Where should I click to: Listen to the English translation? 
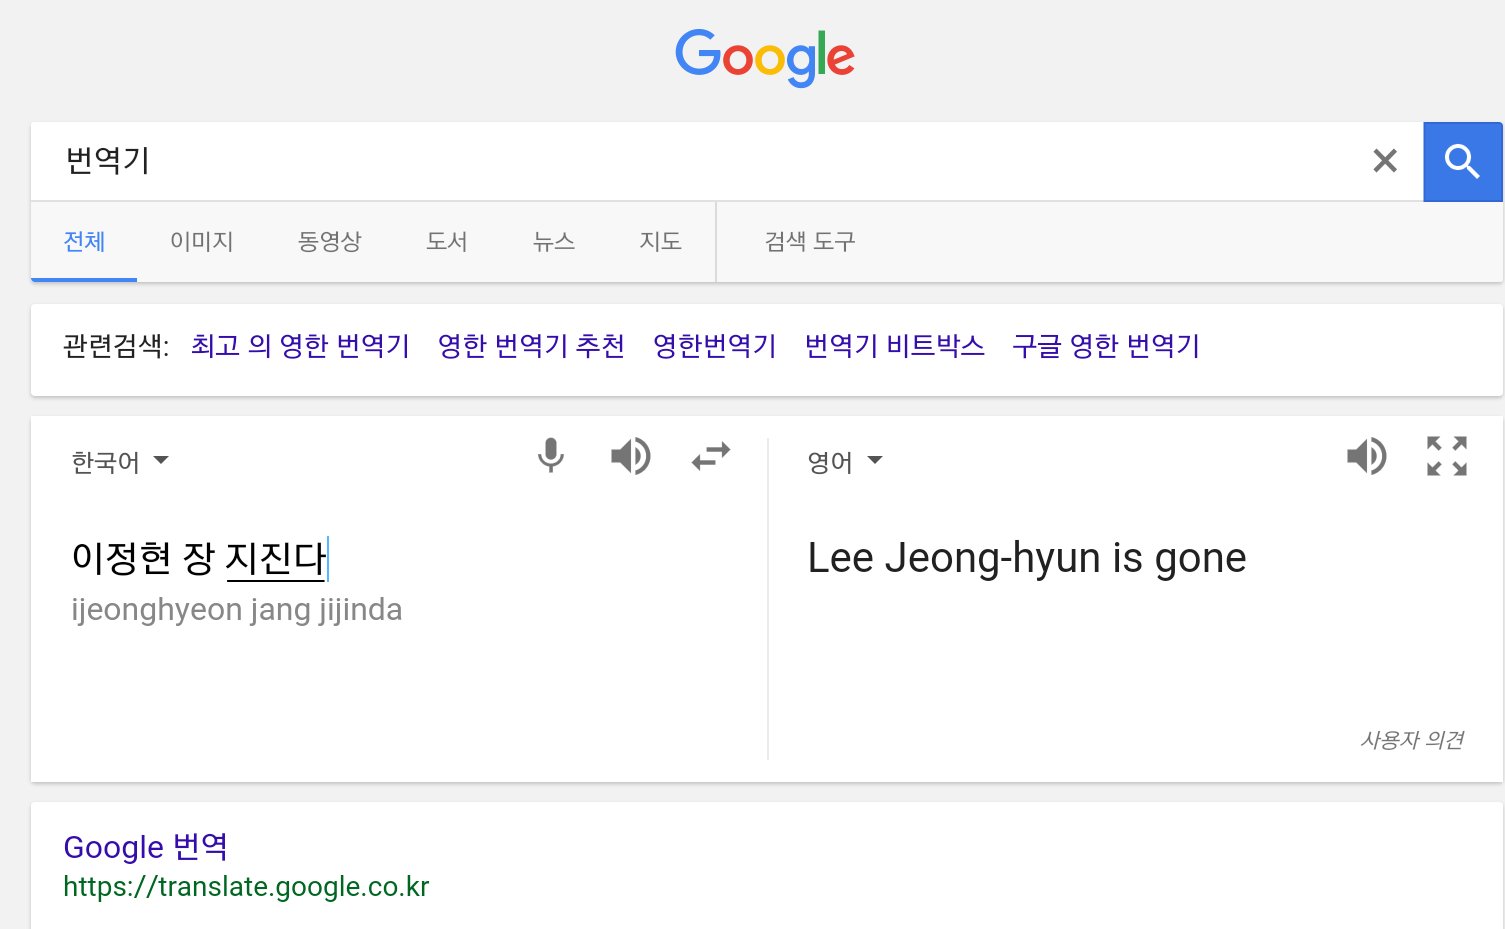tap(1366, 457)
